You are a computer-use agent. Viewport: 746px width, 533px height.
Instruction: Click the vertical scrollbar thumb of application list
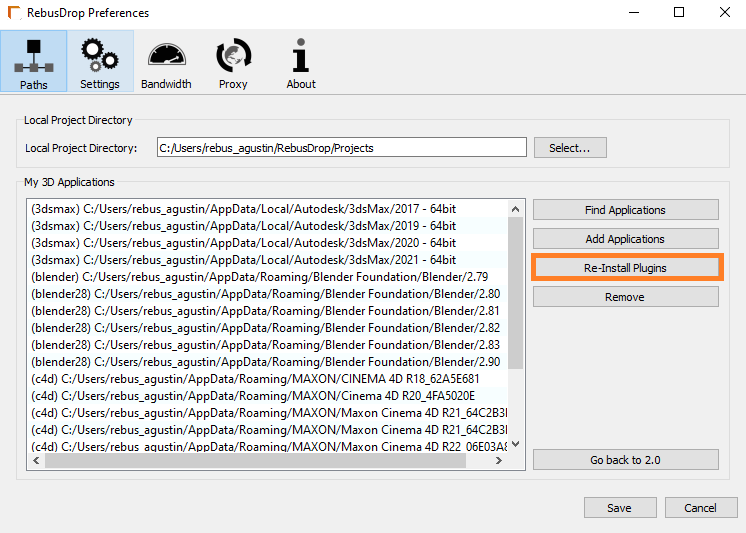516,293
